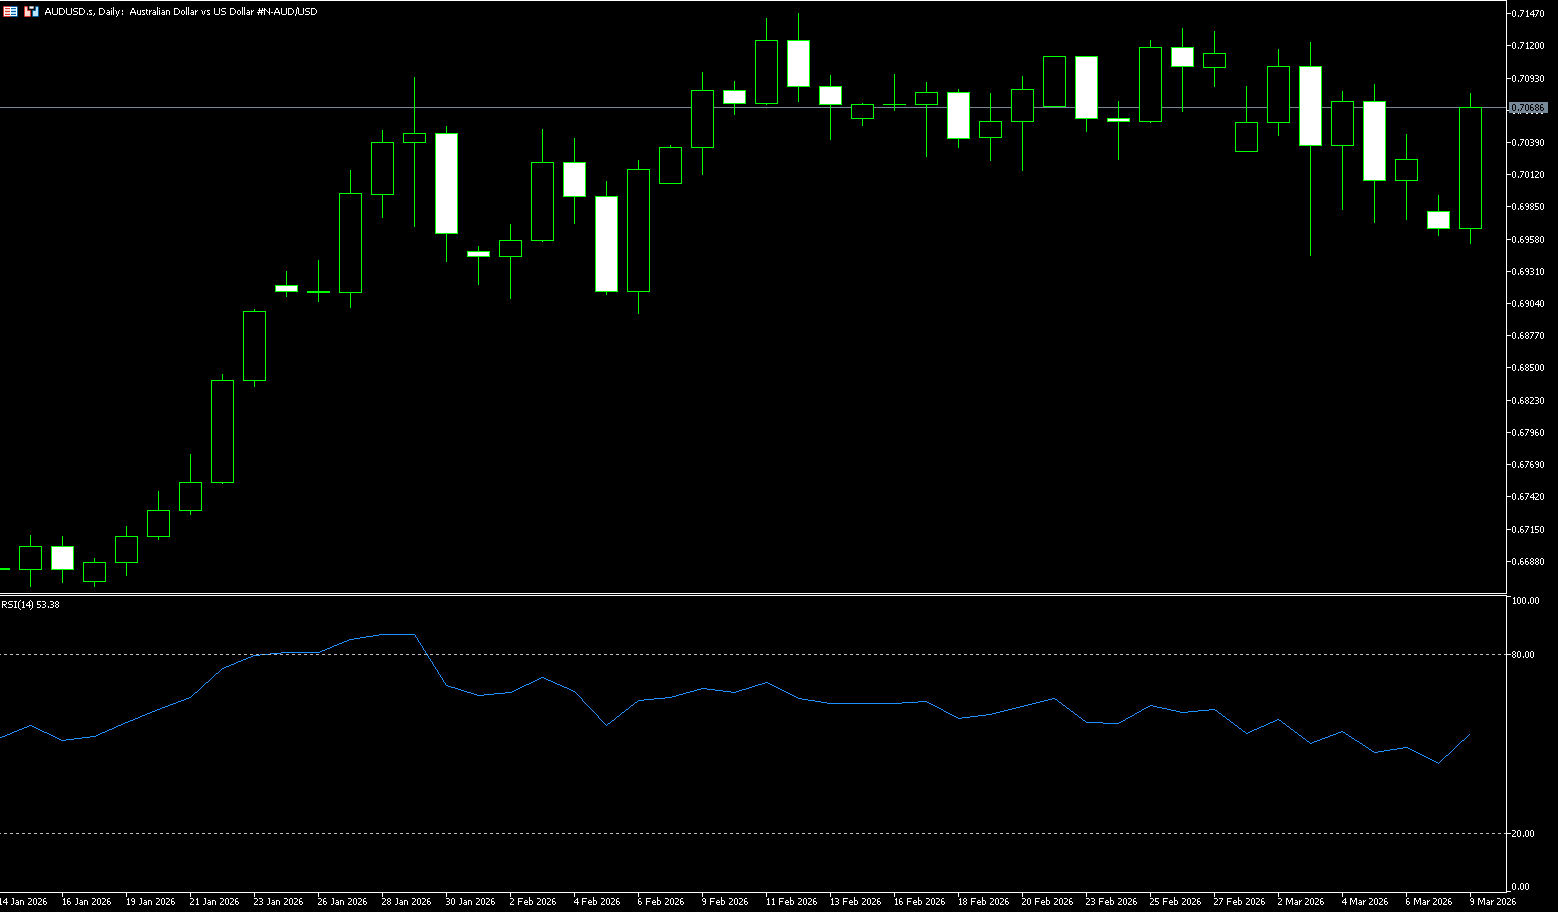The width and height of the screenshot is (1558, 912).
Task: Click the 0.69040 price scale label
Action: [1528, 304]
